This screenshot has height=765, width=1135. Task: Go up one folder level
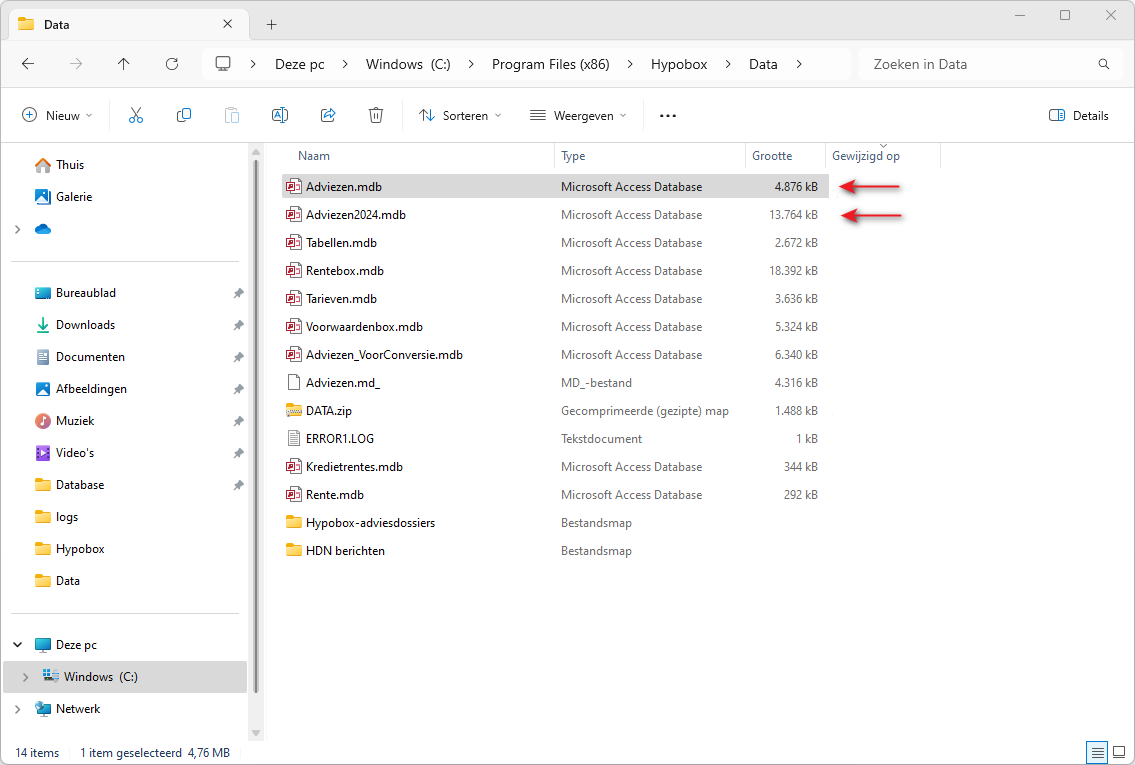pos(124,64)
